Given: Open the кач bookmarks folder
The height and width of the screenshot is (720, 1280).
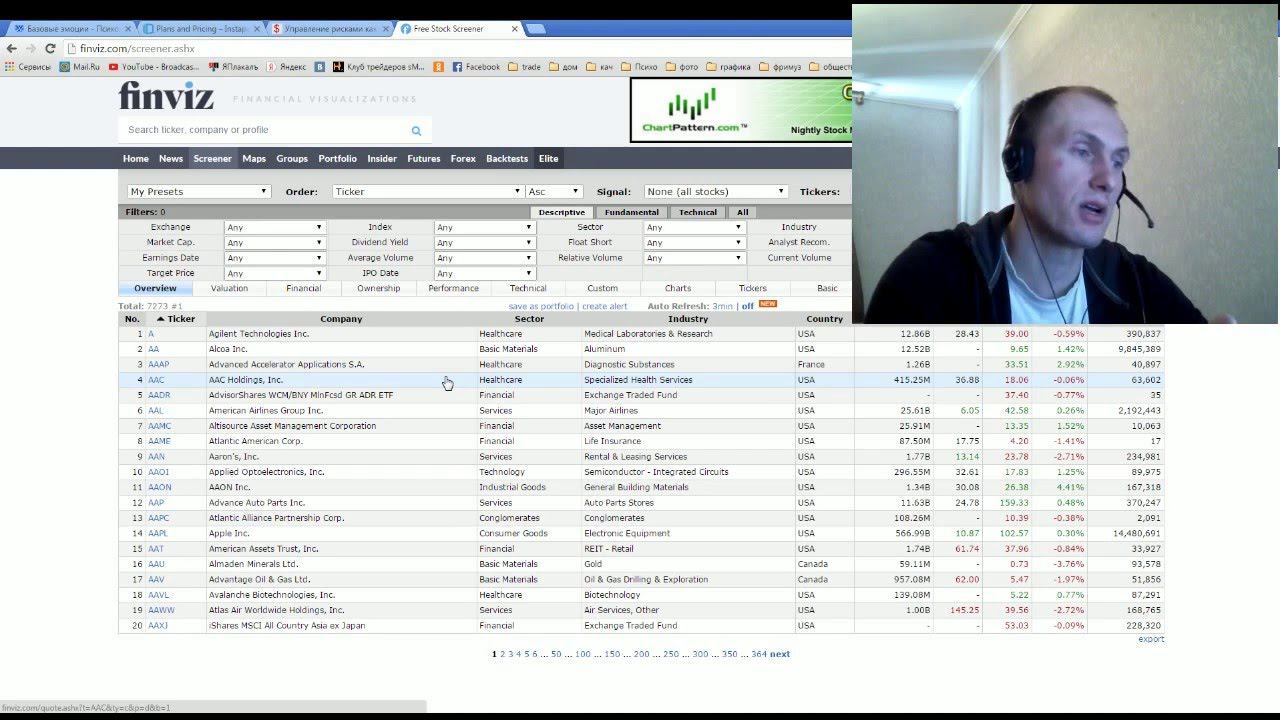Looking at the screenshot, I should tap(599, 67).
